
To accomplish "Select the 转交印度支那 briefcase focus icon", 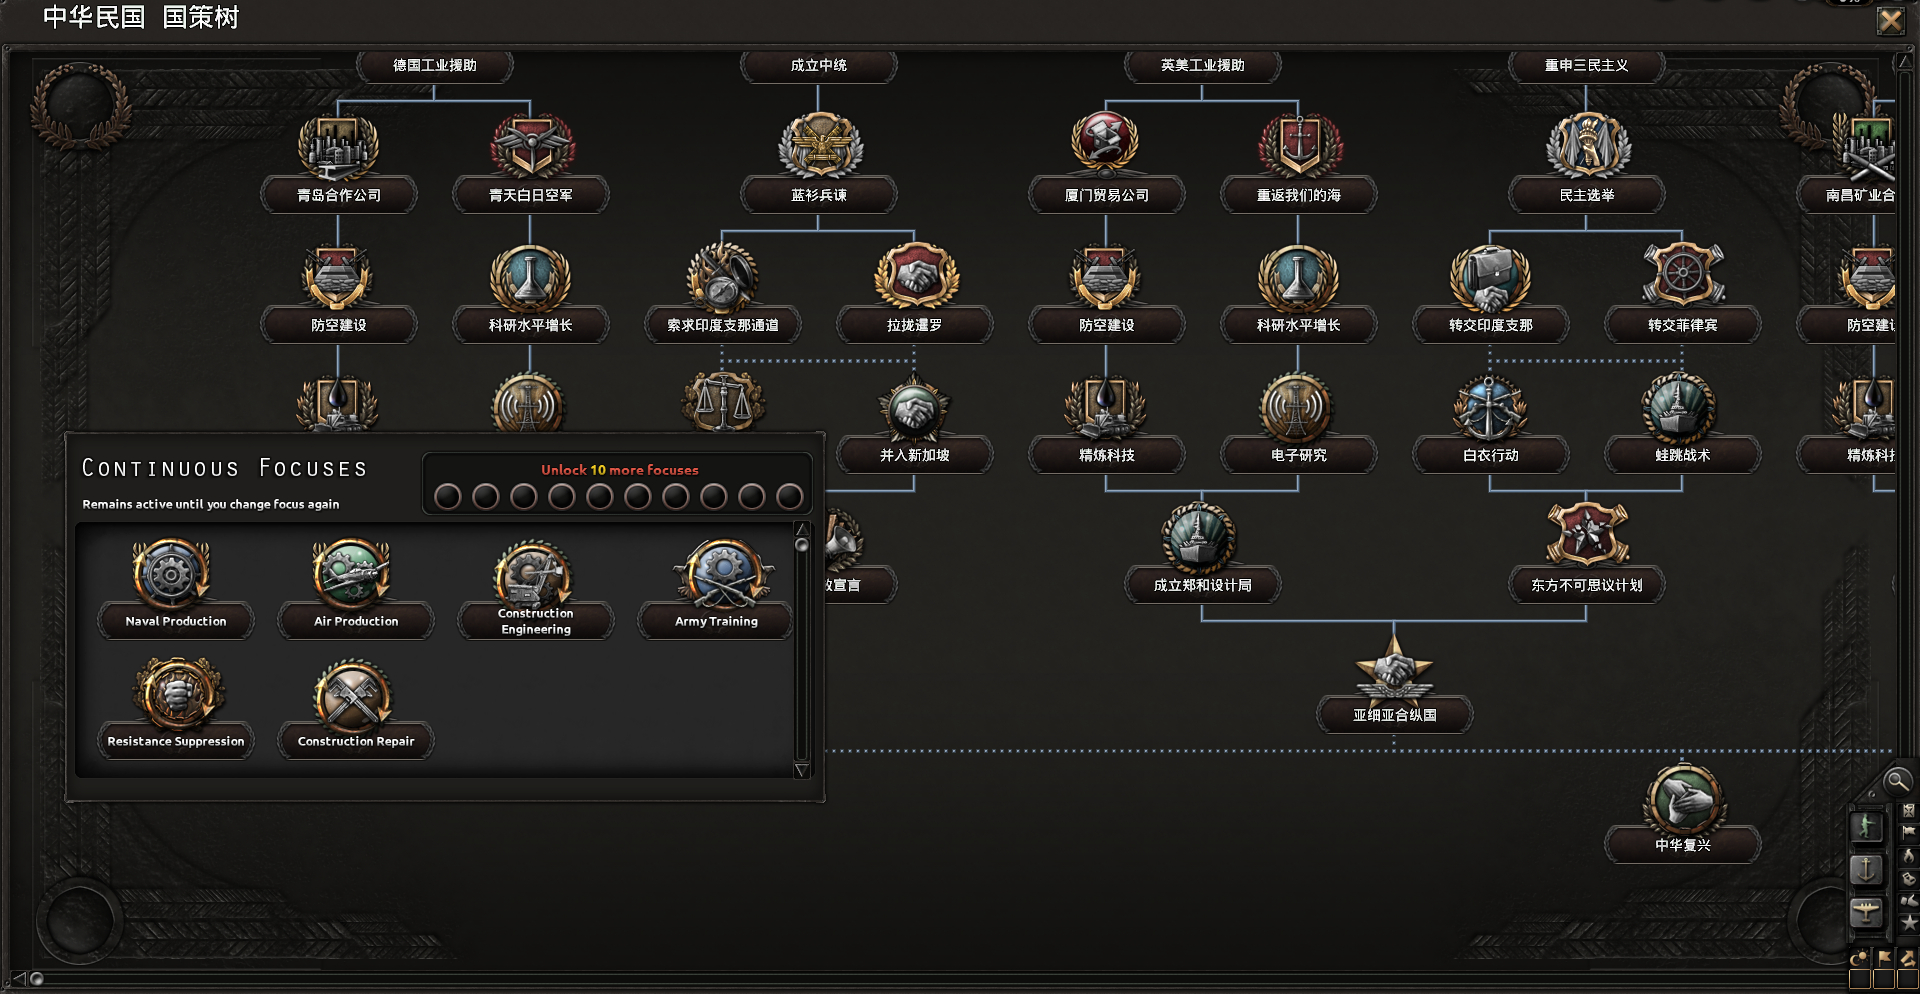I will click(1490, 276).
